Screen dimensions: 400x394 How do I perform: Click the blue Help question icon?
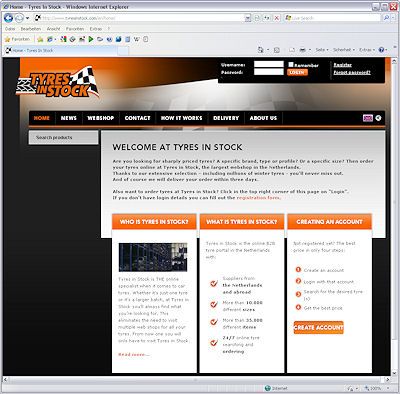coord(381,50)
